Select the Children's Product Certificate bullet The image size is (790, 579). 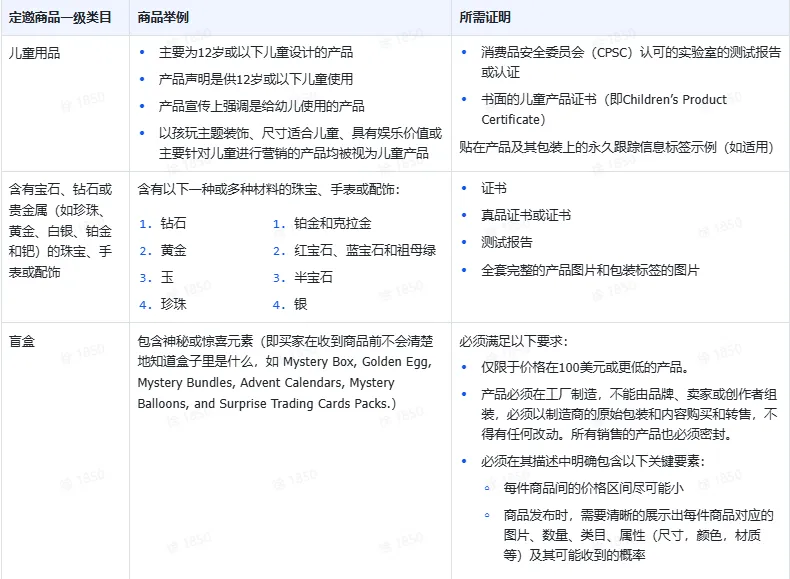(604, 109)
